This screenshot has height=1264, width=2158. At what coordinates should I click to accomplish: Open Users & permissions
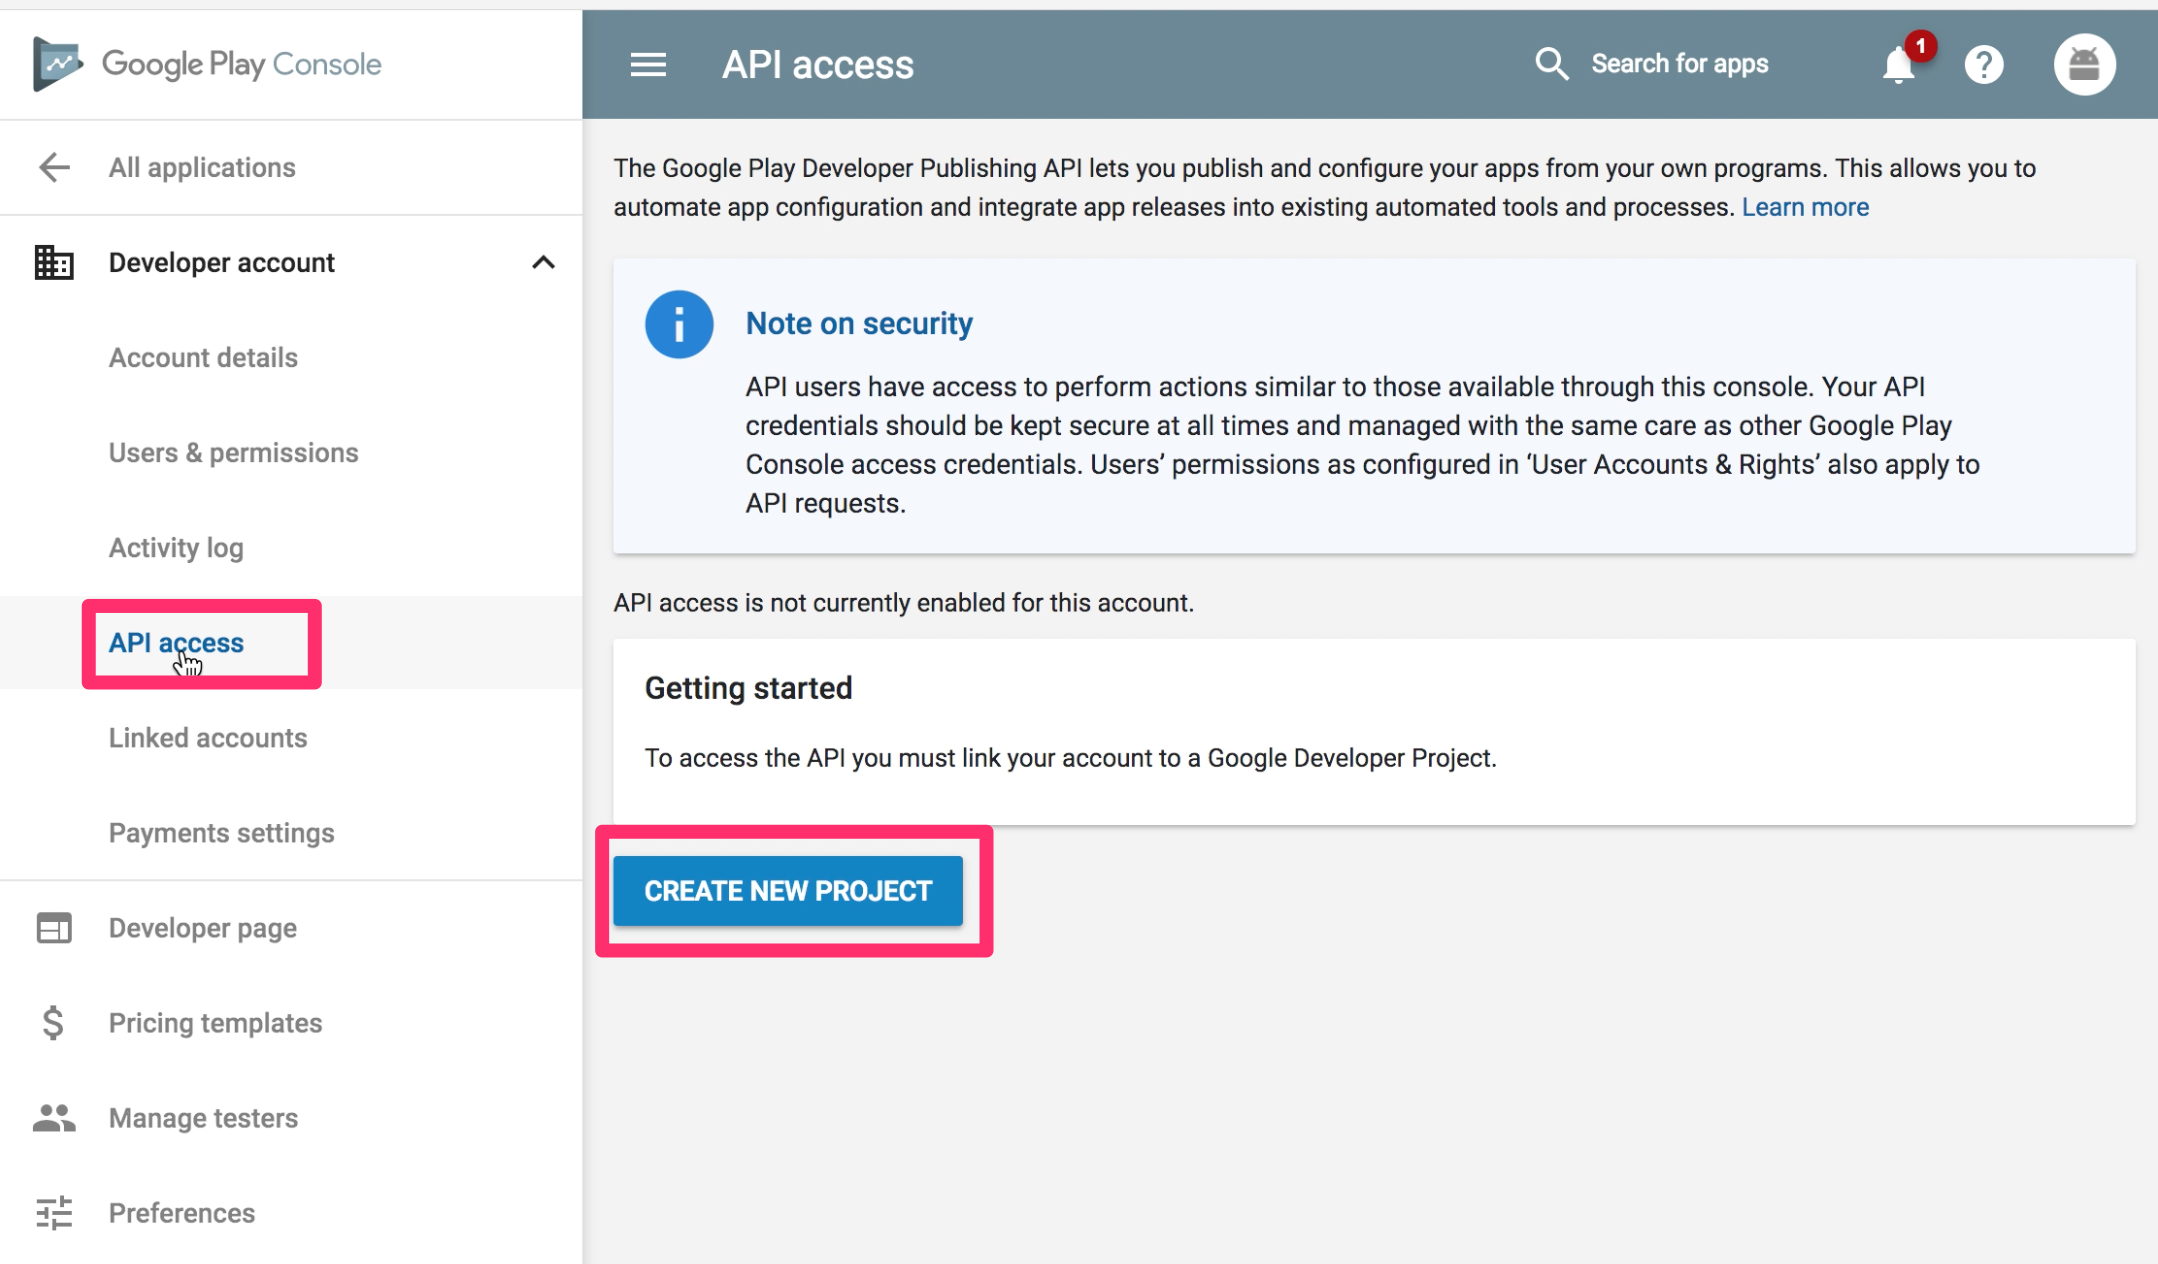click(x=233, y=452)
